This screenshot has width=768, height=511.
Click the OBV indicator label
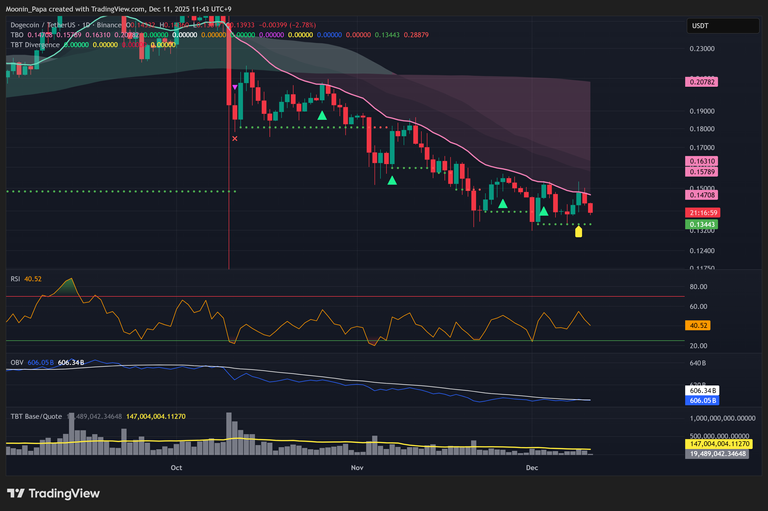point(17,362)
